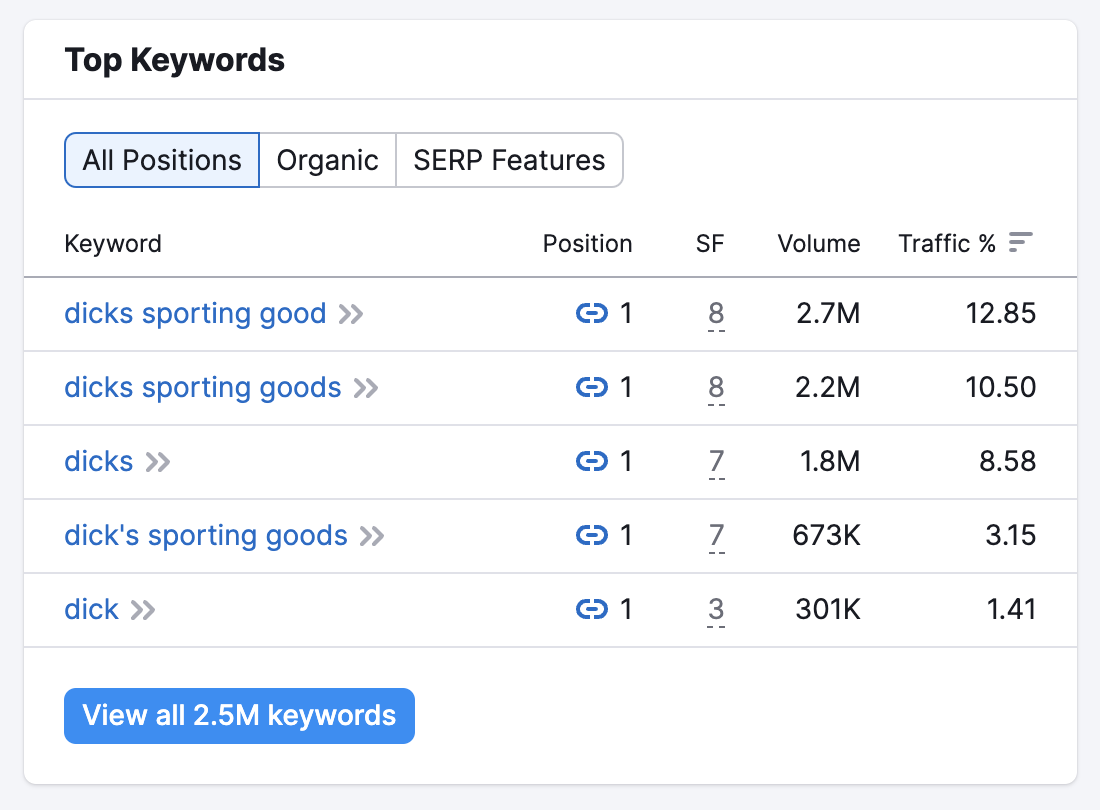Click the SF column header

(x=709, y=243)
